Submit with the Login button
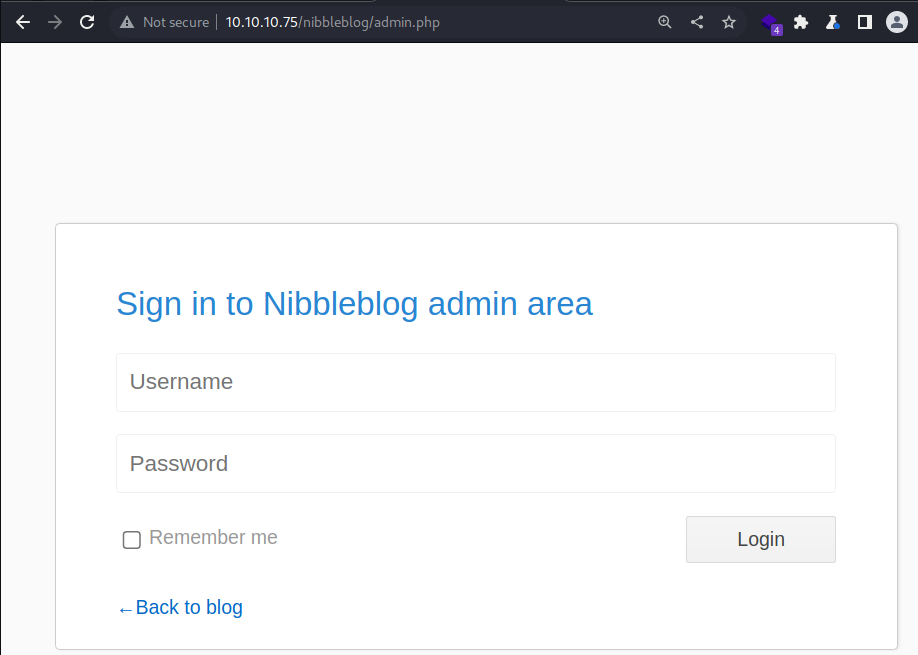The height and width of the screenshot is (655, 918). [761, 539]
